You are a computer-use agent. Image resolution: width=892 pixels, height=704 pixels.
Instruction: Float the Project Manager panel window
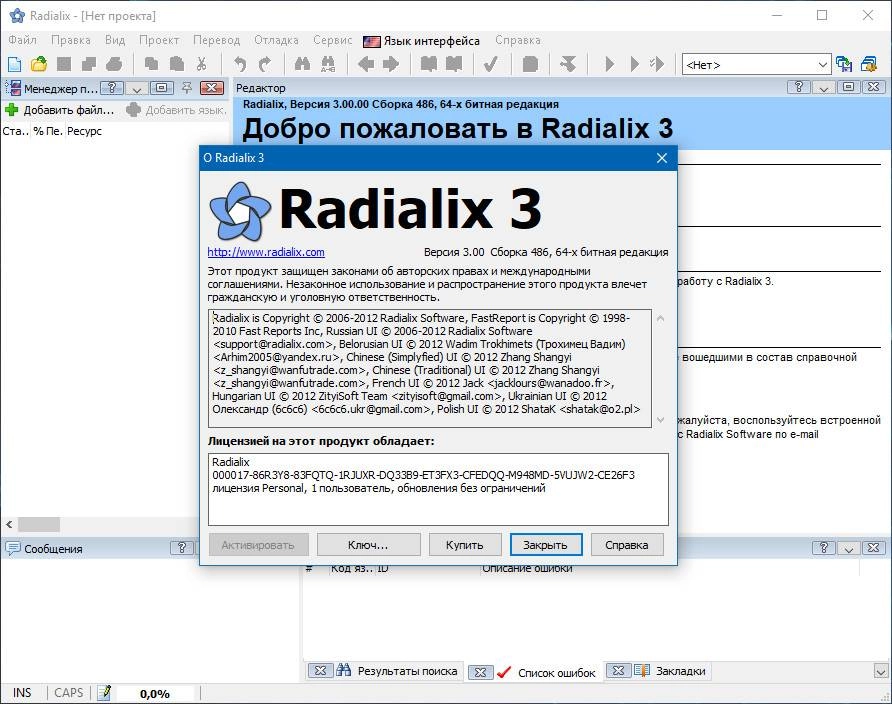tap(162, 88)
